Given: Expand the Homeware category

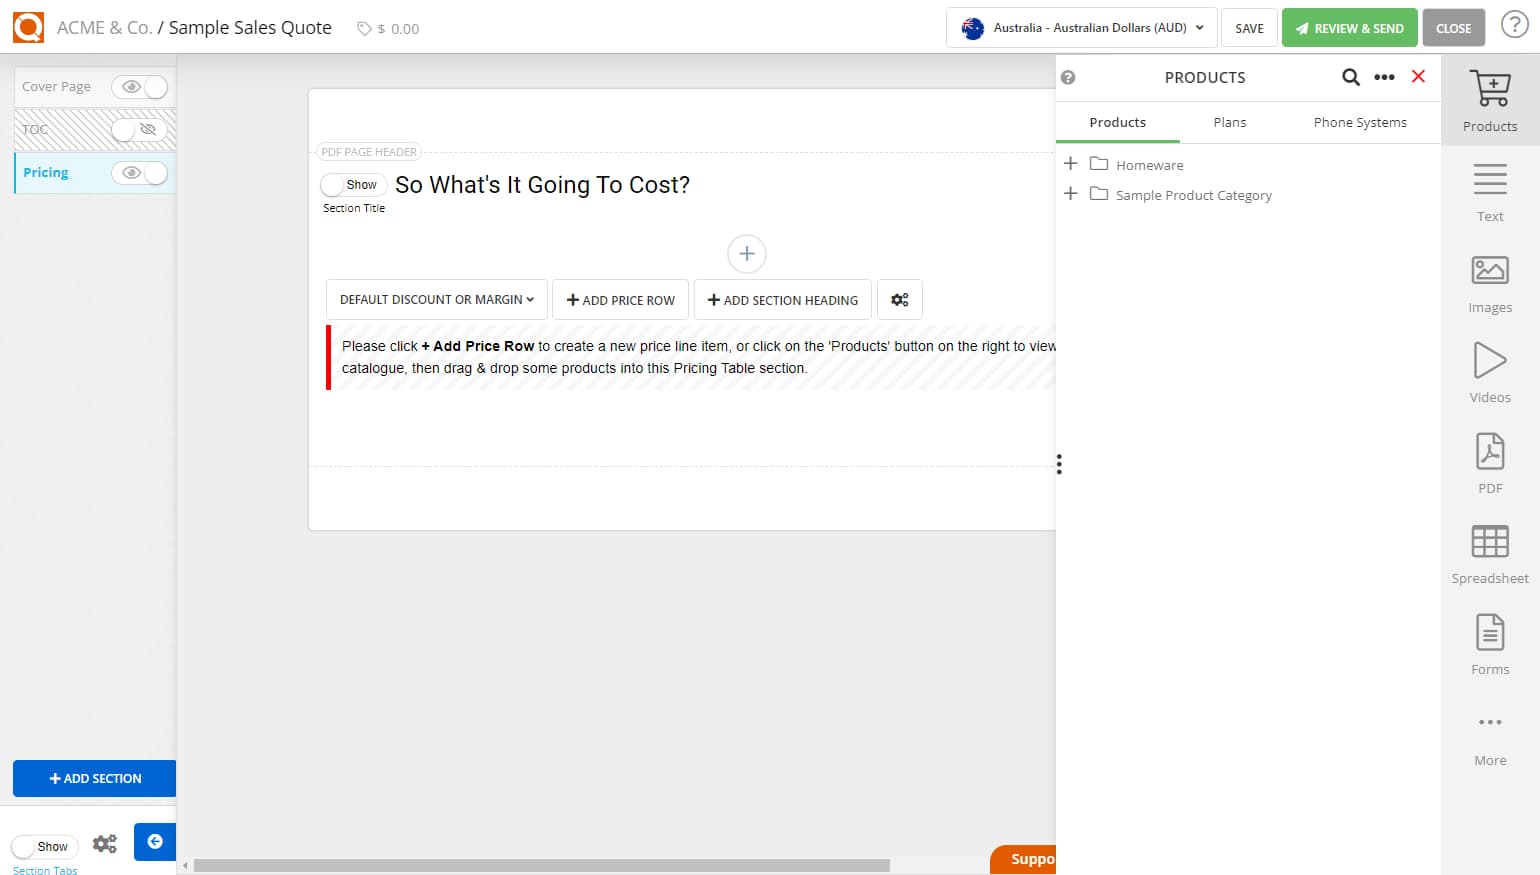Looking at the screenshot, I should (x=1070, y=163).
